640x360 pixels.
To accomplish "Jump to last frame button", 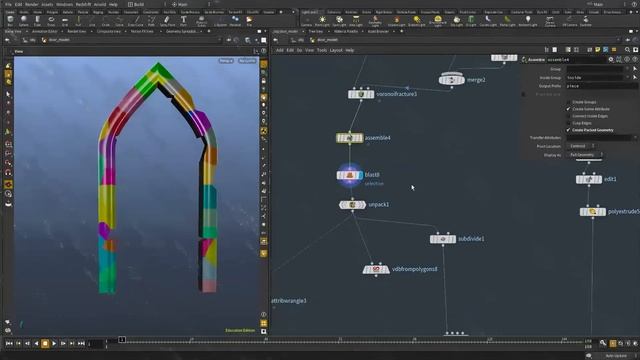I will [81, 344].
